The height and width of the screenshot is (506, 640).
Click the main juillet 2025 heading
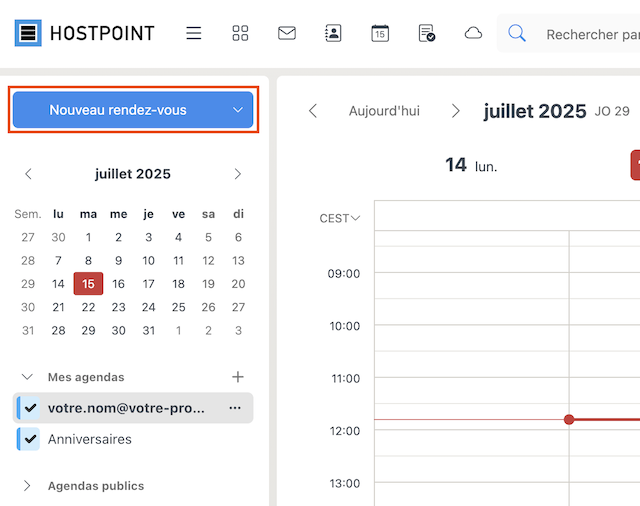click(535, 111)
